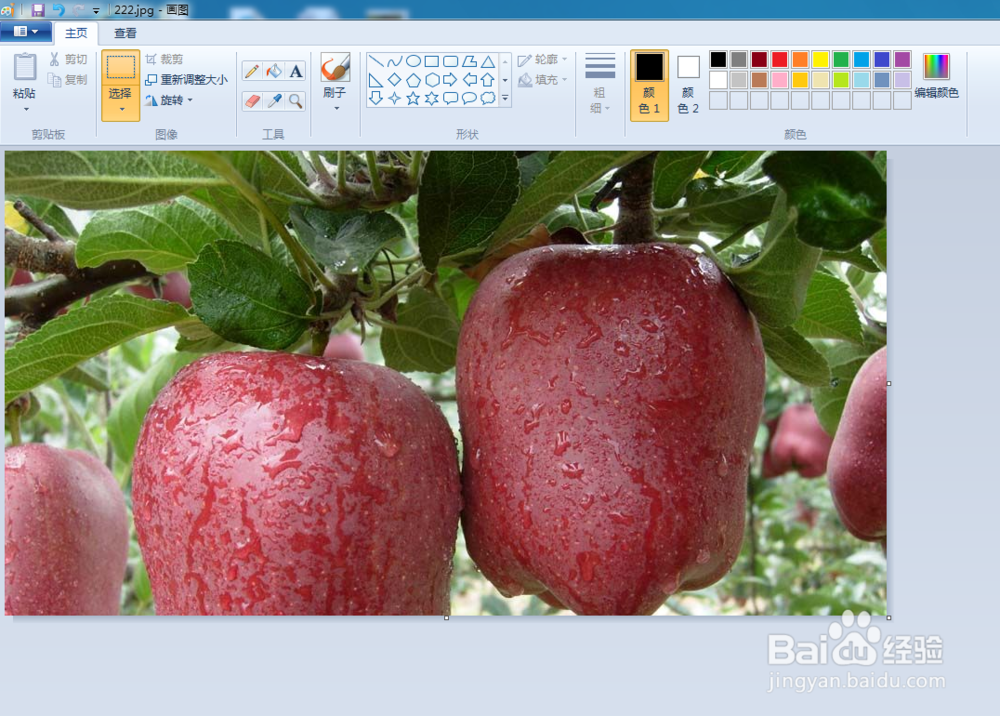Viewport: 1000px width, 716px height.
Task: Pick the Rectangle shape
Action: tap(432, 61)
